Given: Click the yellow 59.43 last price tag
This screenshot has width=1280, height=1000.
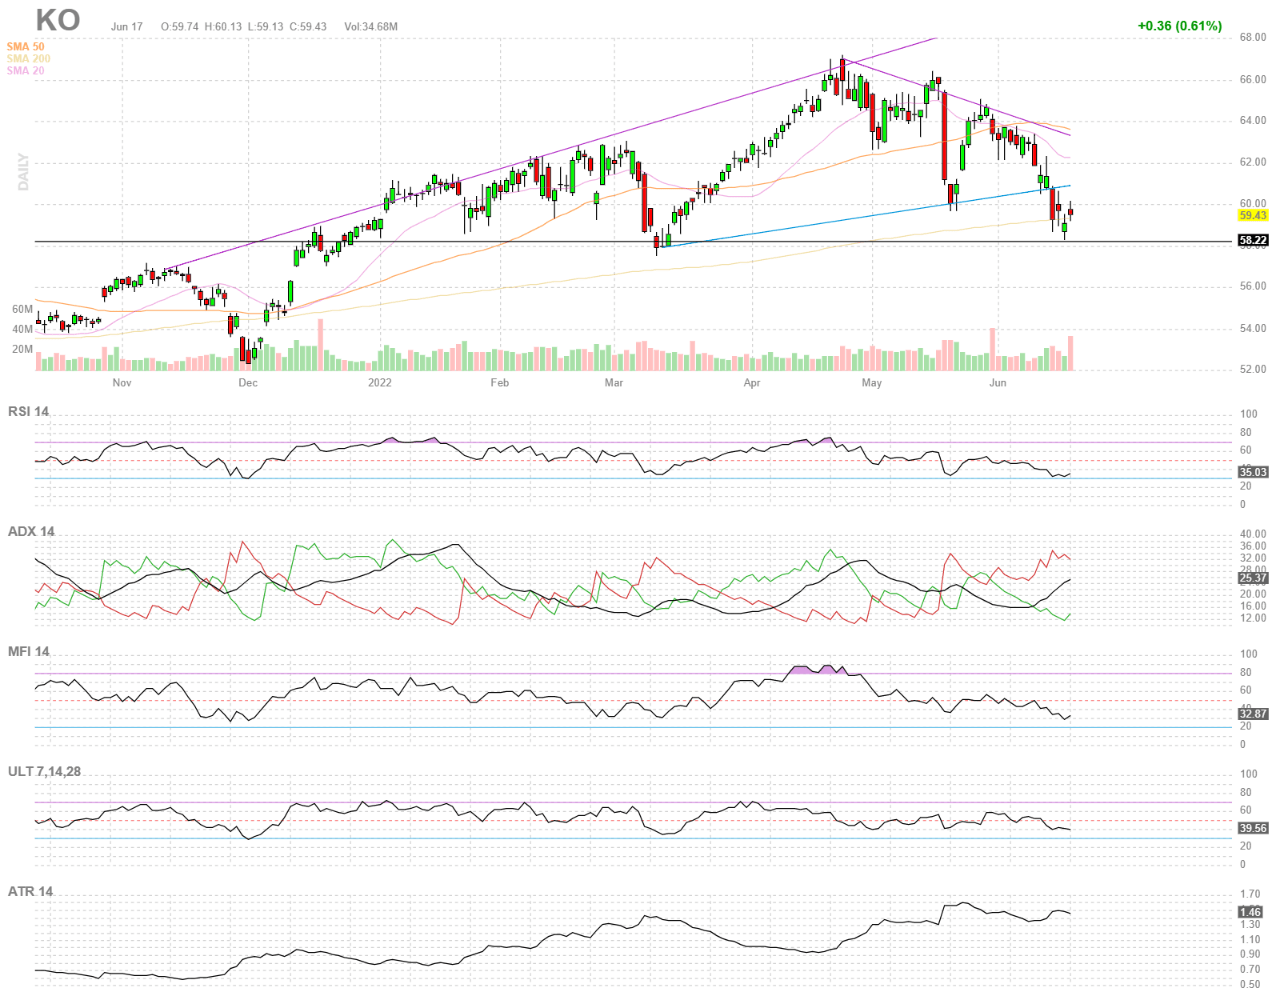Looking at the screenshot, I should click(1253, 215).
